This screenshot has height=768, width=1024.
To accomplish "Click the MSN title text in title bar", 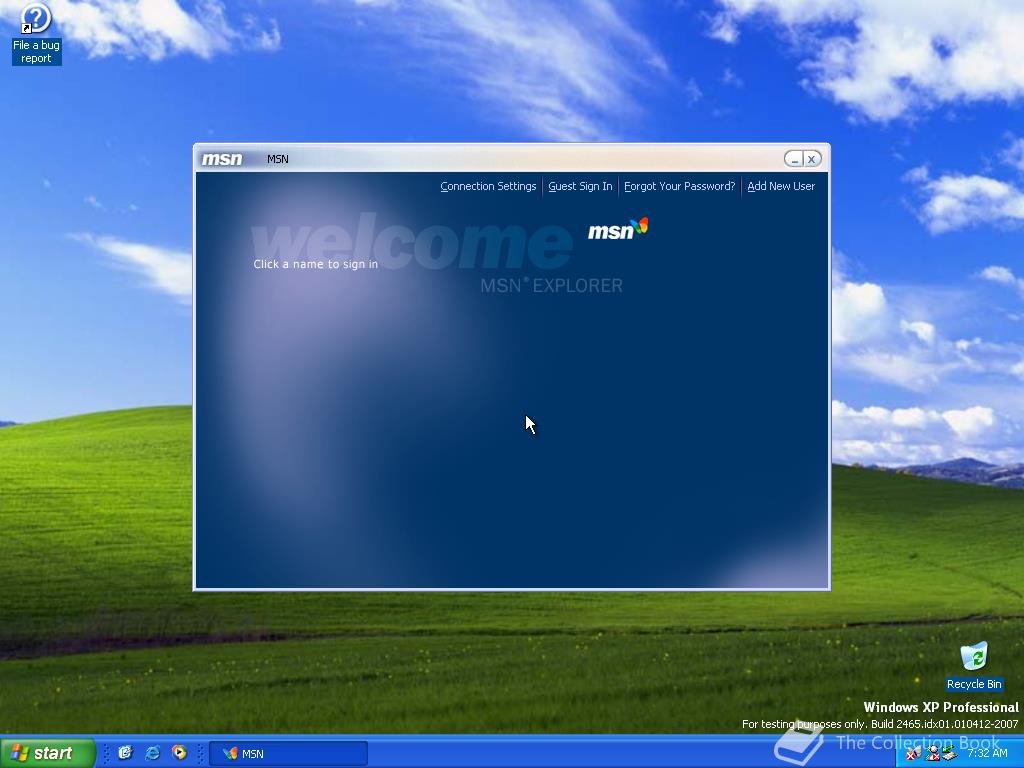I will click(x=278, y=159).
